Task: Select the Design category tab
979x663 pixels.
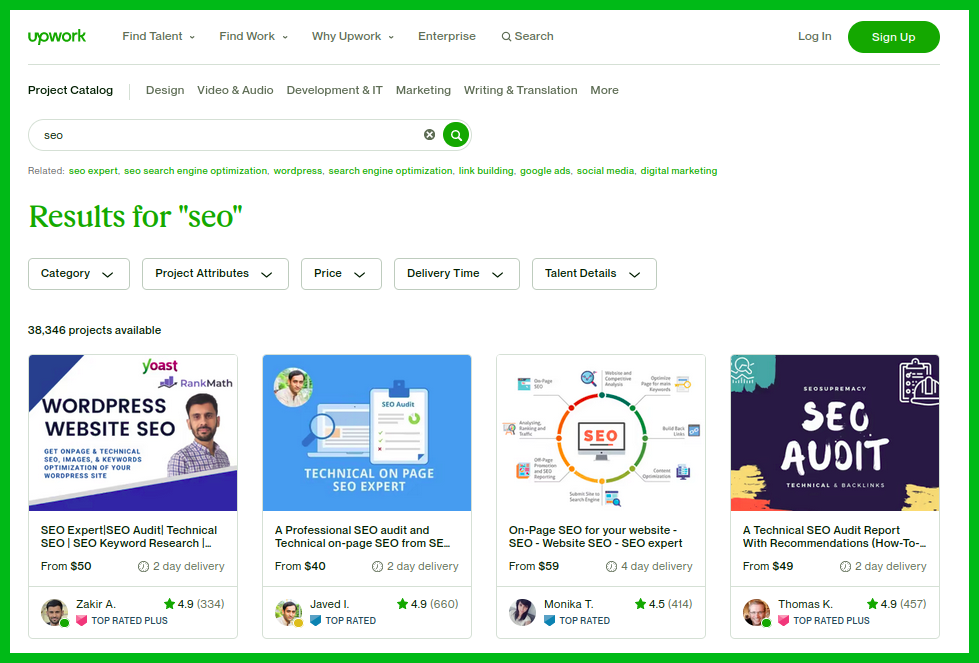Action: tap(165, 90)
